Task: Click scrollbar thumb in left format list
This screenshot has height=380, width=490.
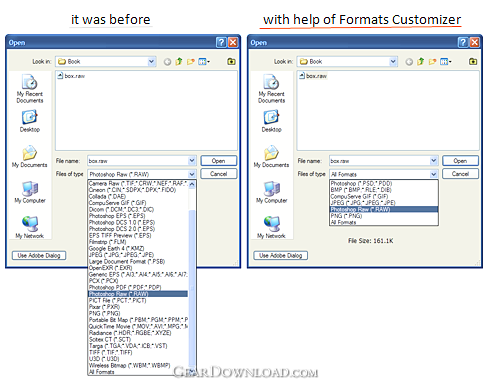Action: [x=192, y=287]
